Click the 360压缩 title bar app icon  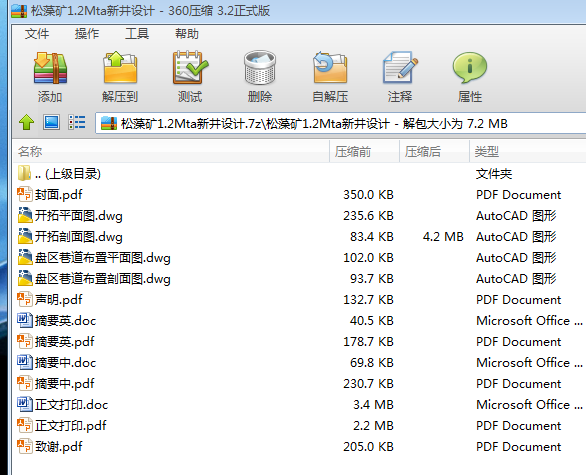(x=19, y=11)
